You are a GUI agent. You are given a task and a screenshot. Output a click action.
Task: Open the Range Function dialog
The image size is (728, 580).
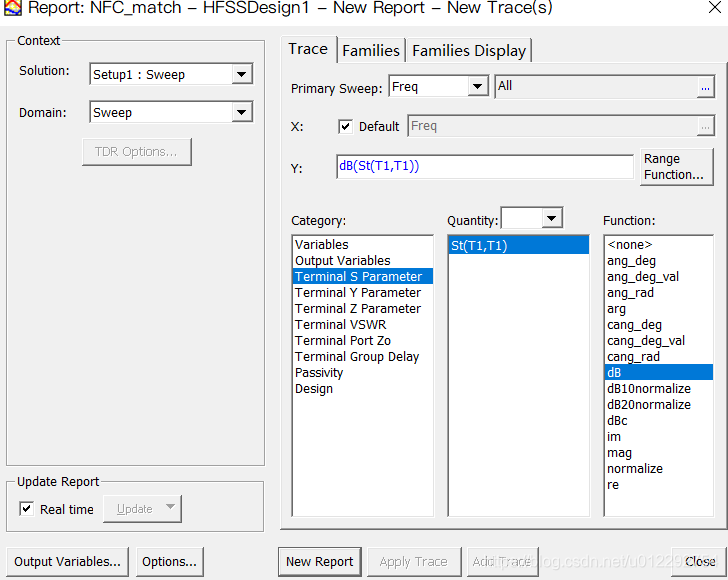pos(676,167)
